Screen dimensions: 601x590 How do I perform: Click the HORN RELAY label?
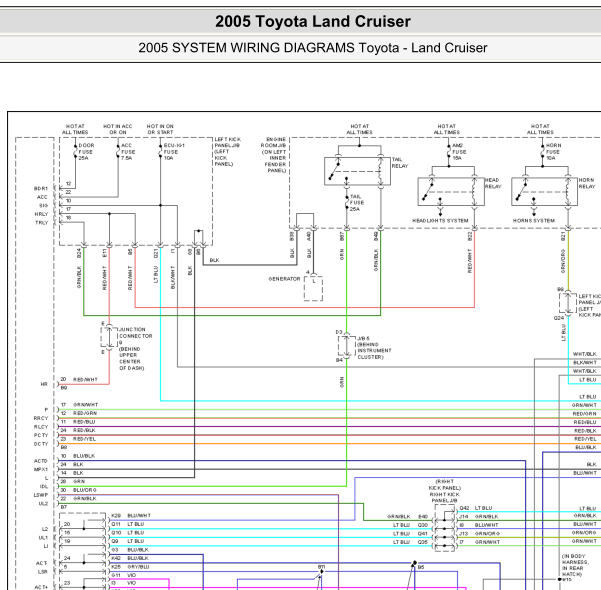pos(587,183)
